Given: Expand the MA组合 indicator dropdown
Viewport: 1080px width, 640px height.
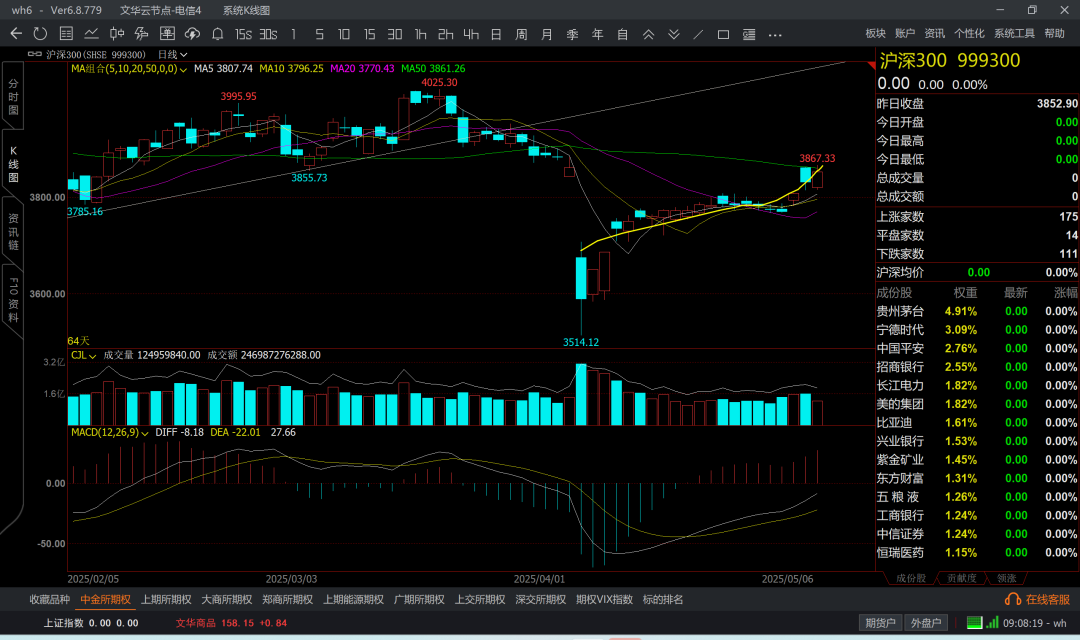Looking at the screenshot, I should [182, 69].
